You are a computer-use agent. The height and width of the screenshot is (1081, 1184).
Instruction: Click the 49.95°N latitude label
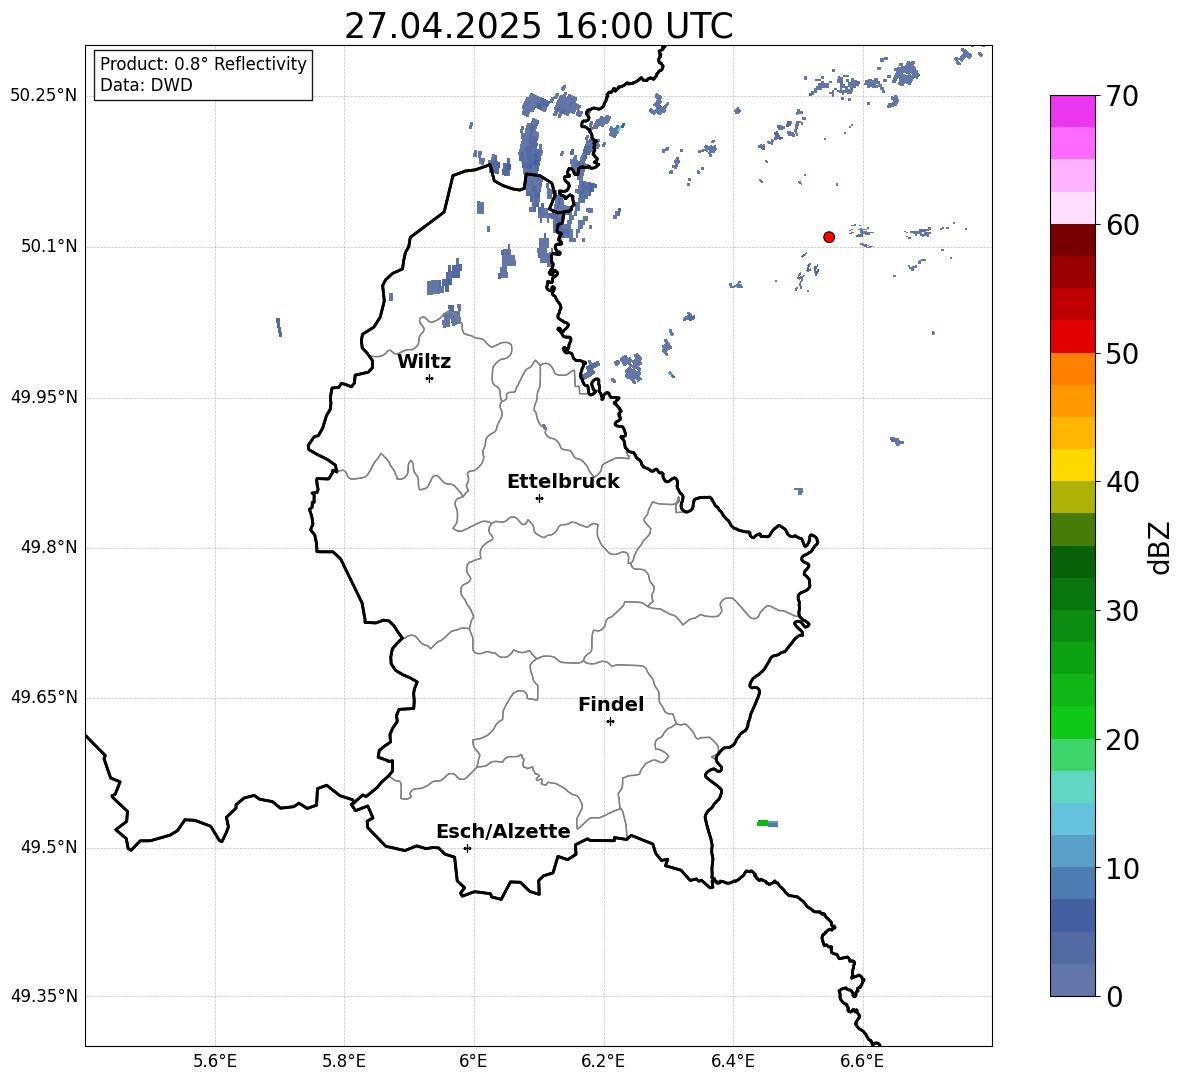[44, 396]
